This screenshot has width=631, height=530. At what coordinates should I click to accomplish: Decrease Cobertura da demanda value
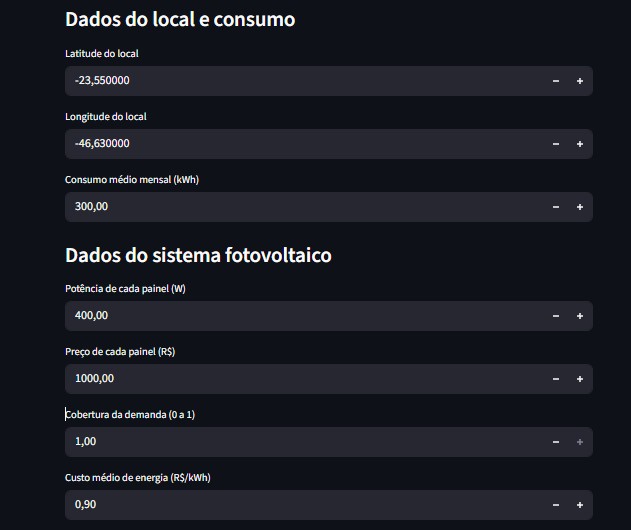[x=556, y=442]
